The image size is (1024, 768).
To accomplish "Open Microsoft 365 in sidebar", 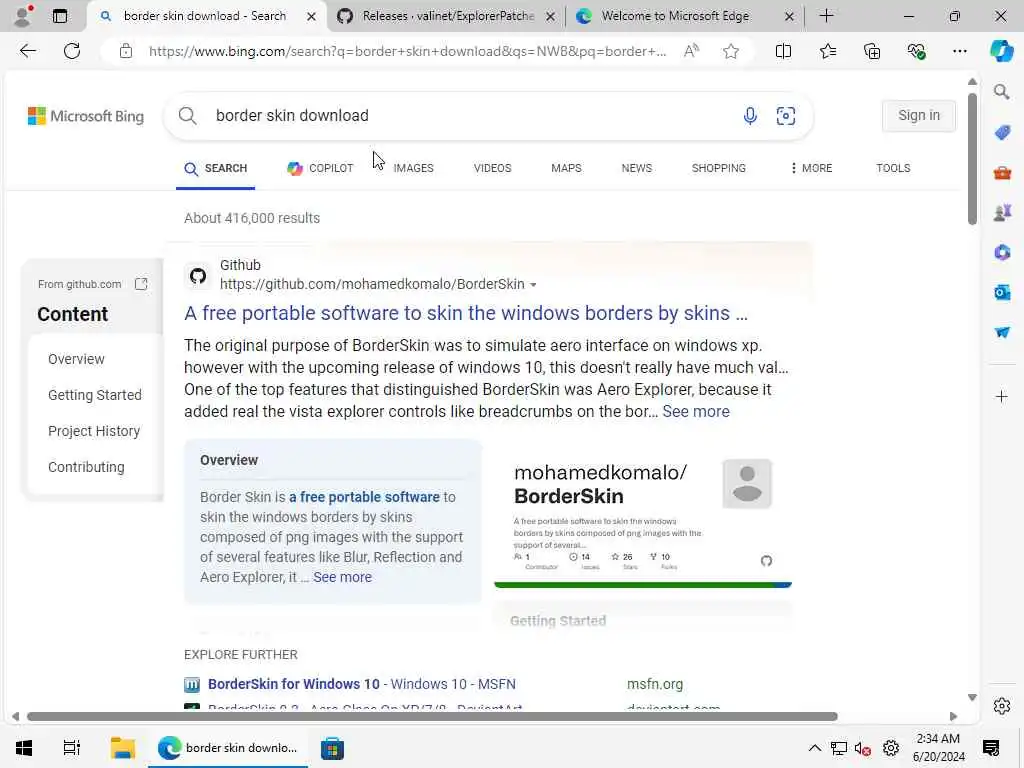I will (x=1002, y=252).
